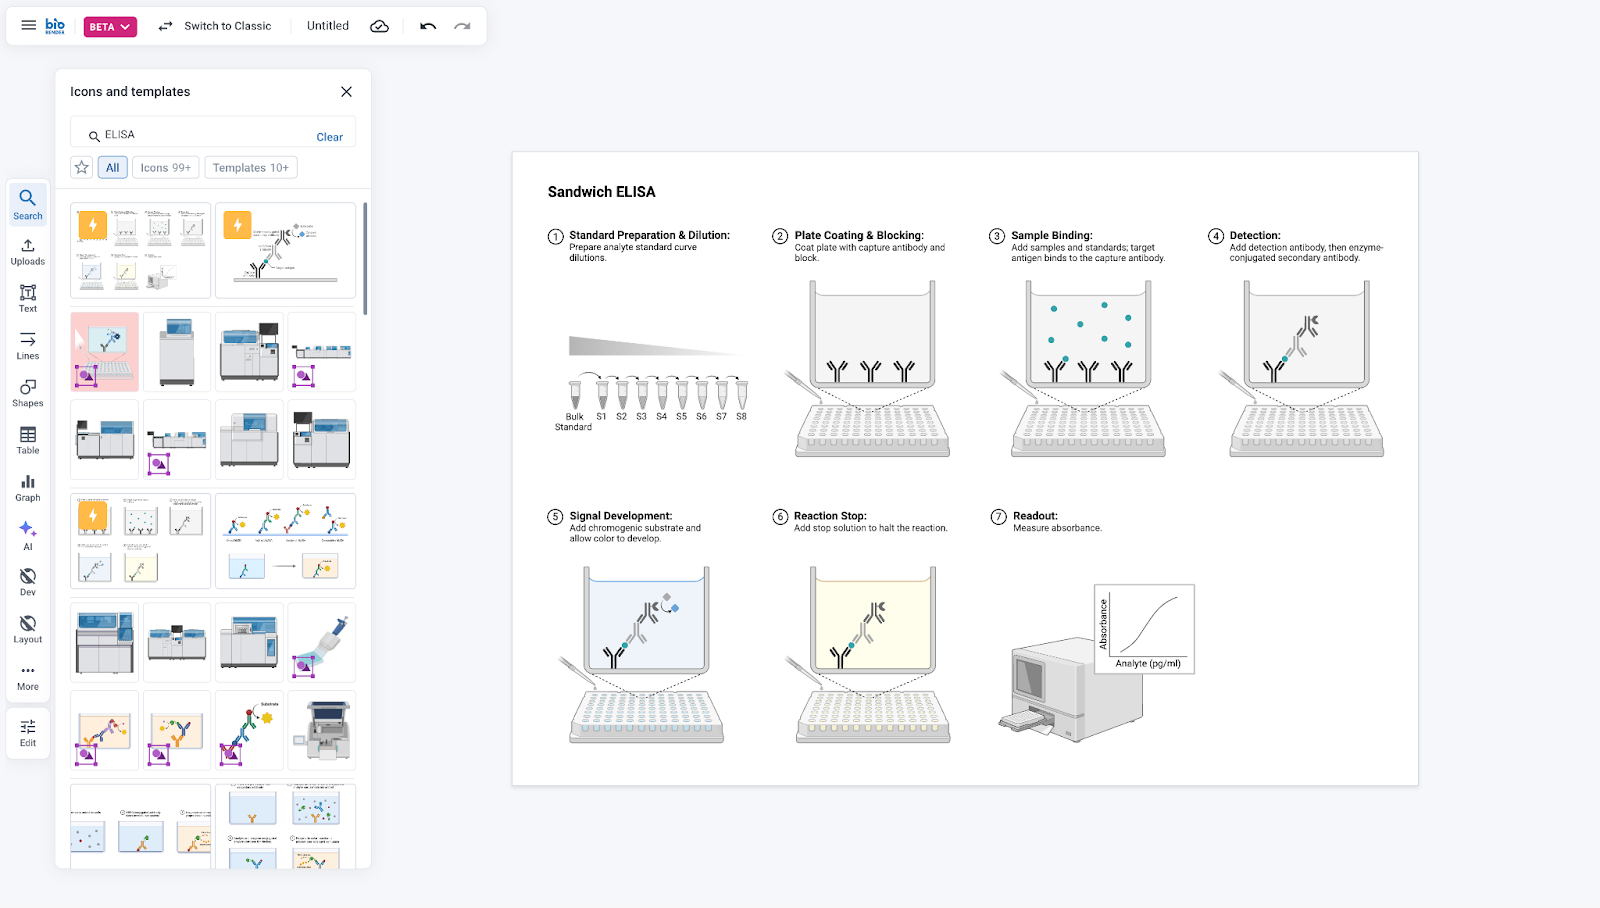
Task: Click the Undo arrow
Action: pos(428,26)
